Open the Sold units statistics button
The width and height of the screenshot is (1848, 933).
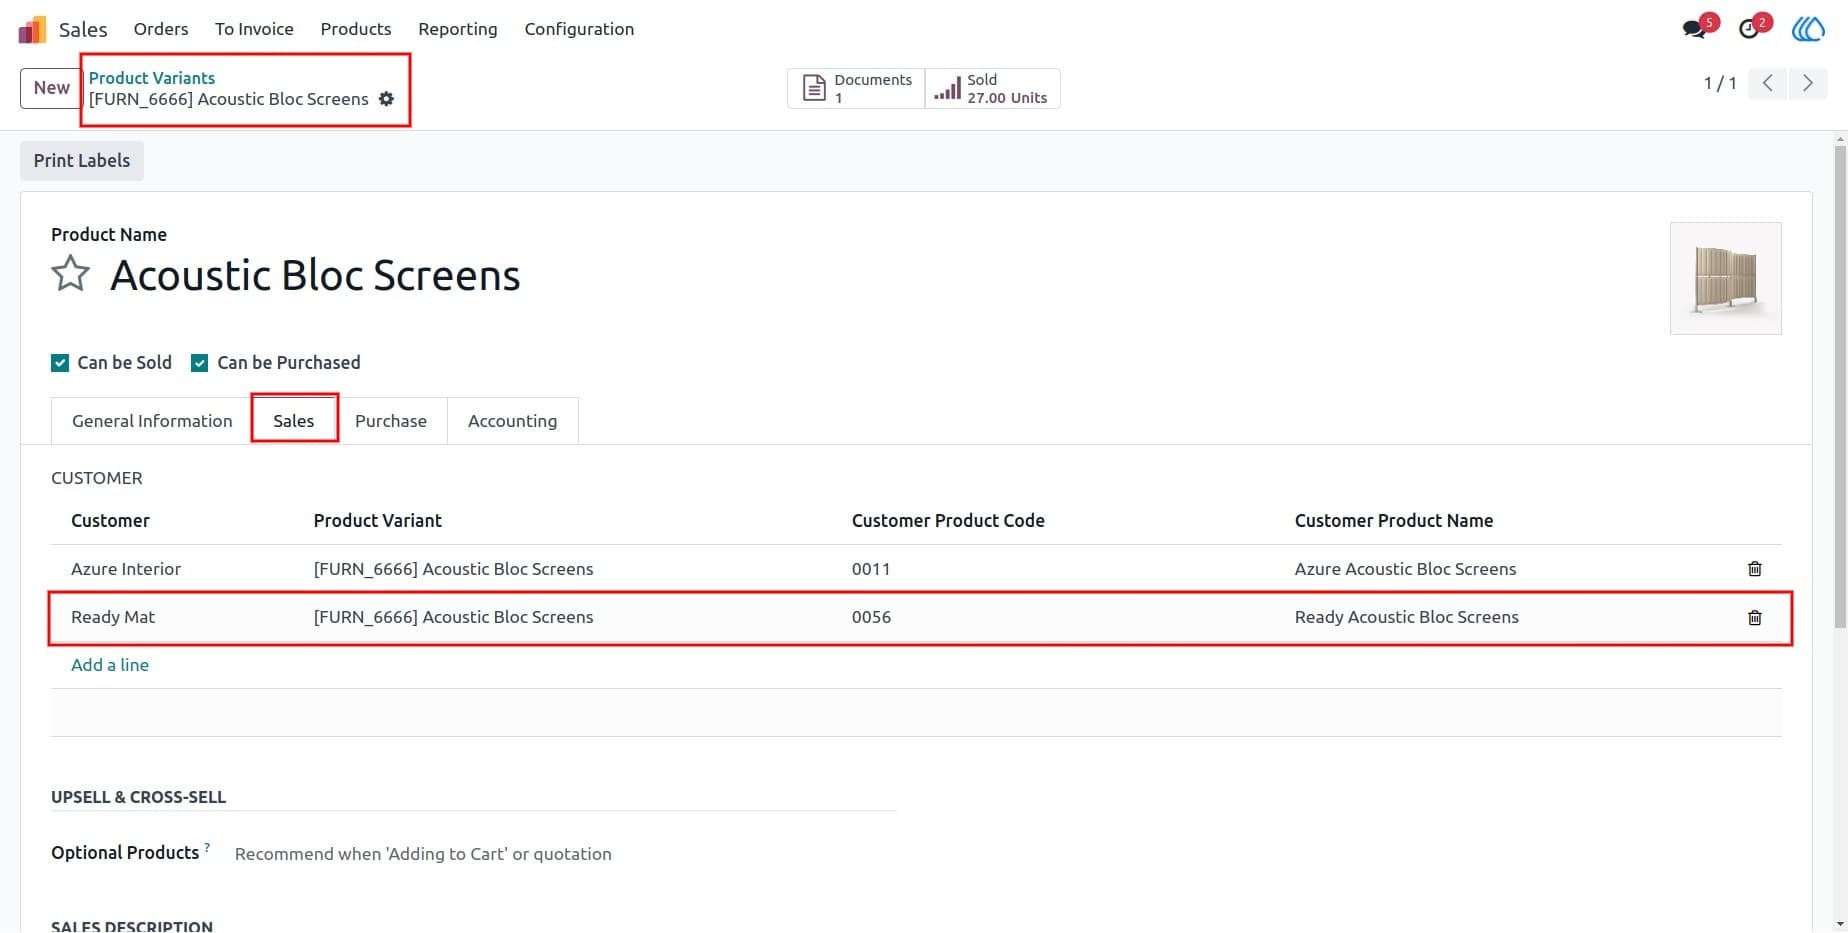pyautogui.click(x=992, y=89)
